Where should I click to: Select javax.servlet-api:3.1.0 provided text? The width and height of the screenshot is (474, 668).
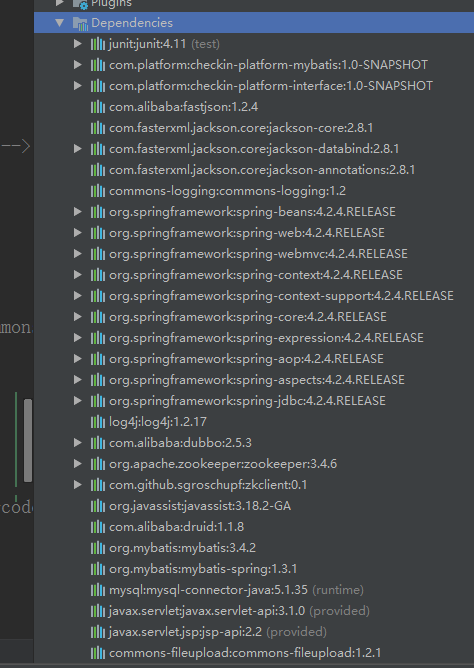coord(239,611)
